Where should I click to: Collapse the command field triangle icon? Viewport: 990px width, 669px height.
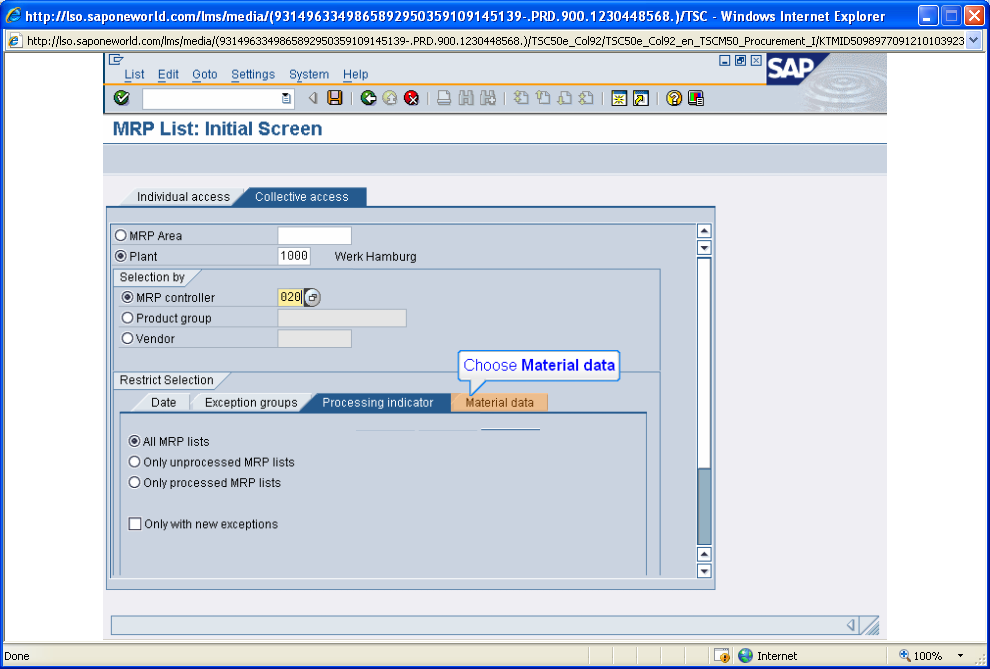click(312, 98)
